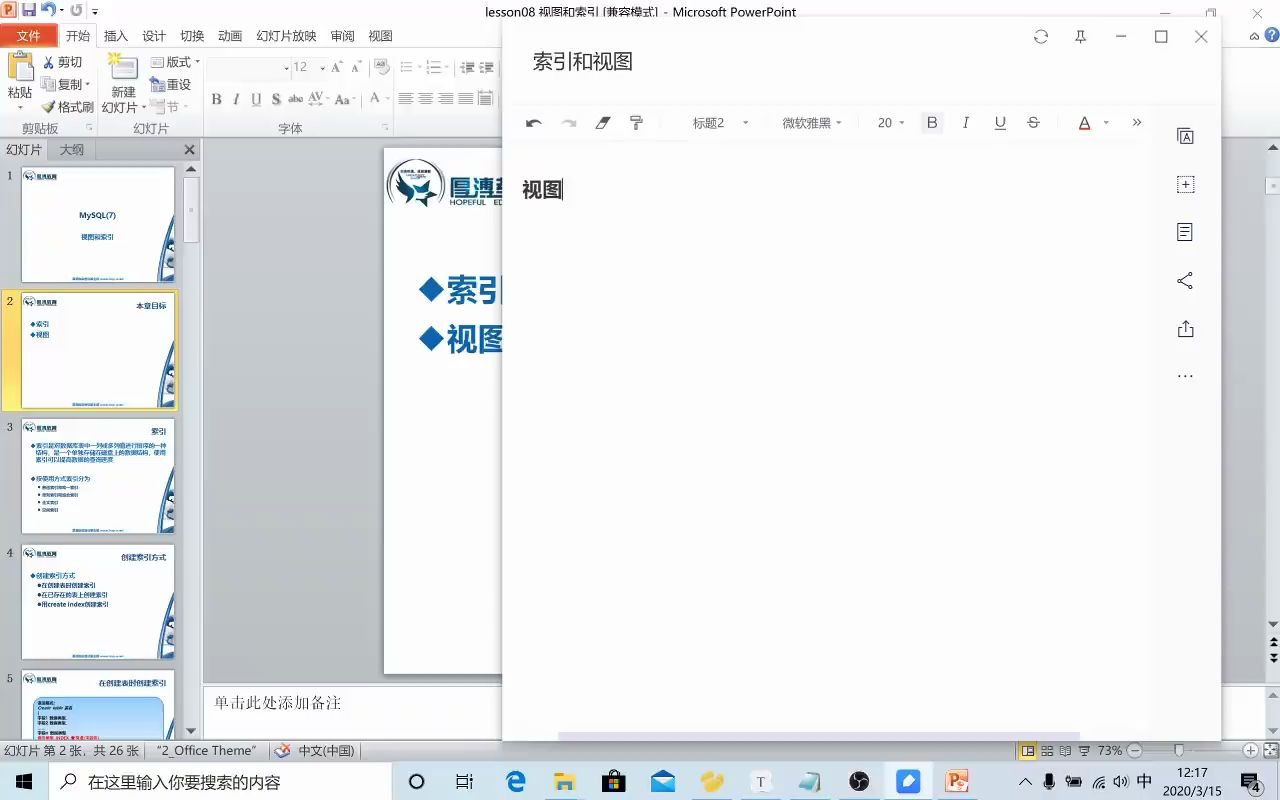Toggle PowerPoint ribbon strikethrough abc button
The width and height of the screenshot is (1280, 800).
(296, 99)
